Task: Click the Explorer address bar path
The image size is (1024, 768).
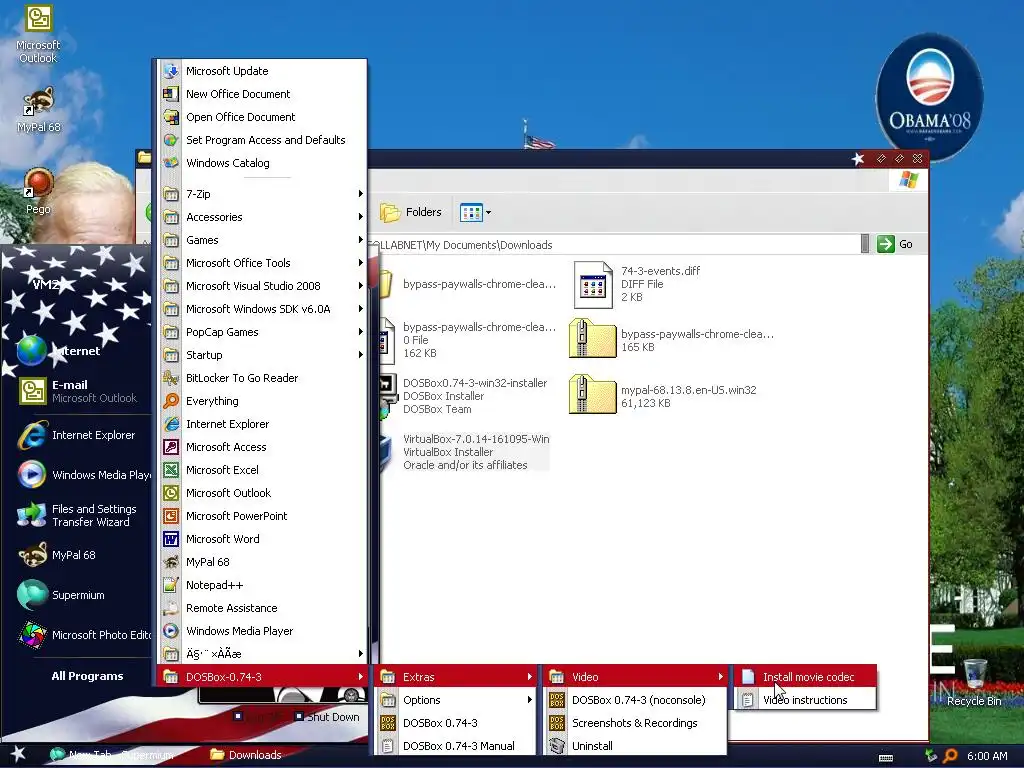Action: click(613, 245)
